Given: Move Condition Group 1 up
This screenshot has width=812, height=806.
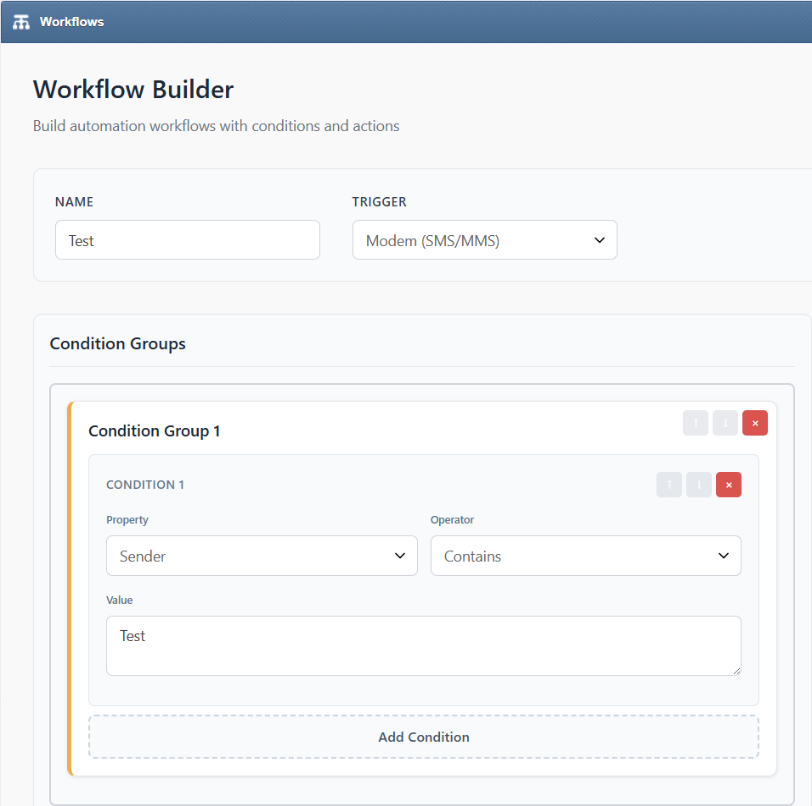Looking at the screenshot, I should (695, 423).
